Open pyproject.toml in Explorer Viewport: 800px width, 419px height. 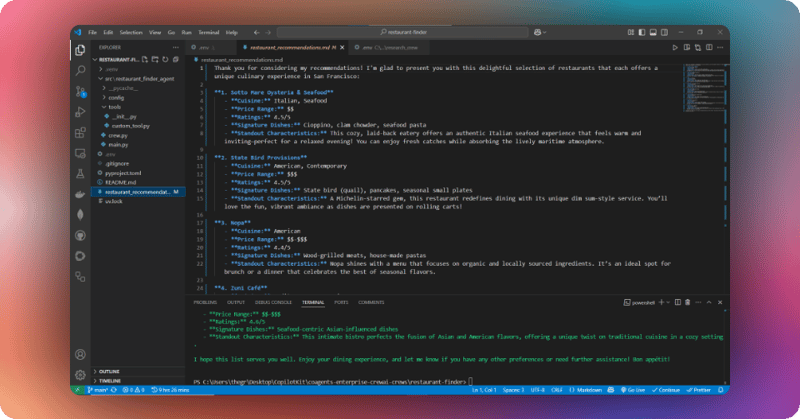click(x=123, y=172)
